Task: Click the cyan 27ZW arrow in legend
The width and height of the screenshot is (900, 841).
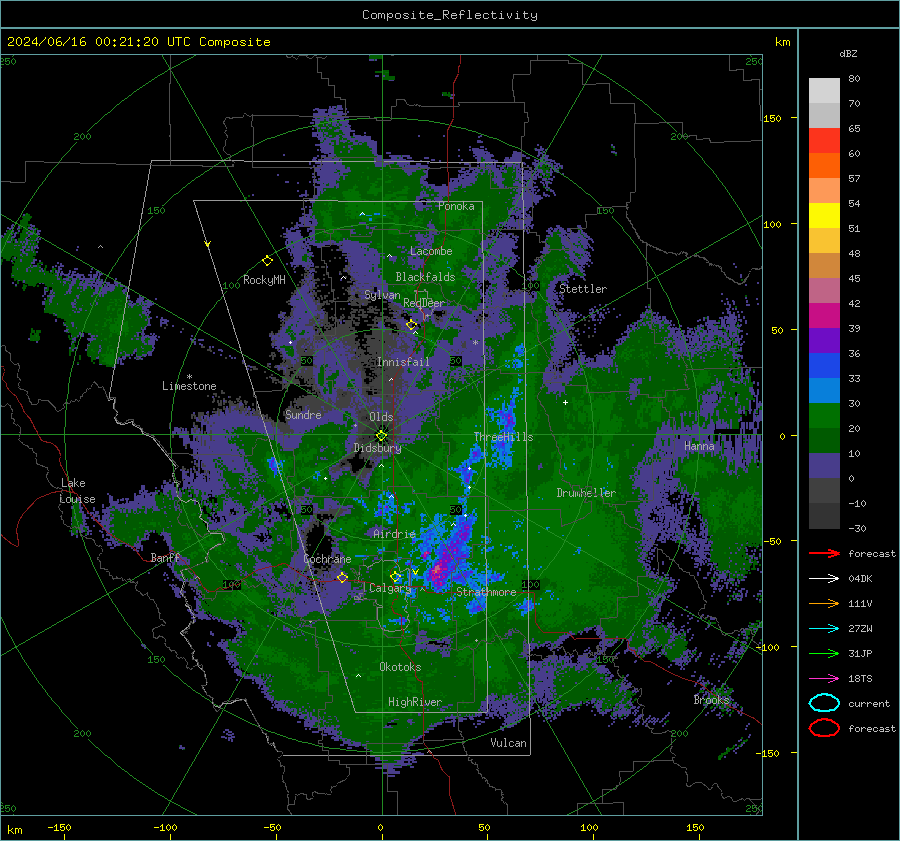Action: 824,629
